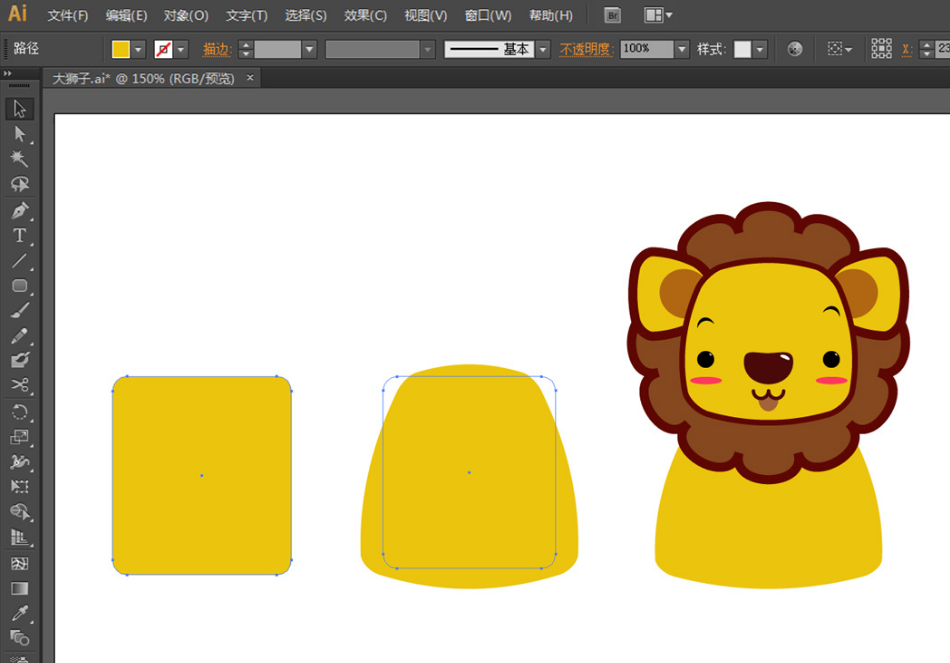The image size is (950, 663).
Task: Select the Scissors tool
Action: (x=19, y=386)
